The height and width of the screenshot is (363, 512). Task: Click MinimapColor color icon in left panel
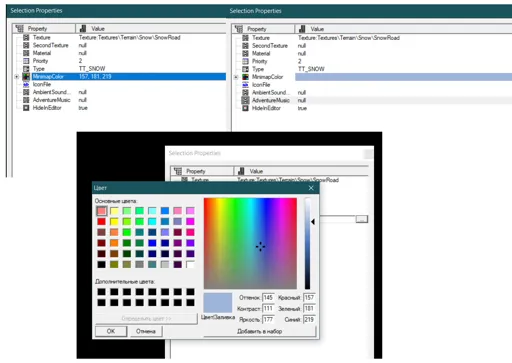point(26,76)
